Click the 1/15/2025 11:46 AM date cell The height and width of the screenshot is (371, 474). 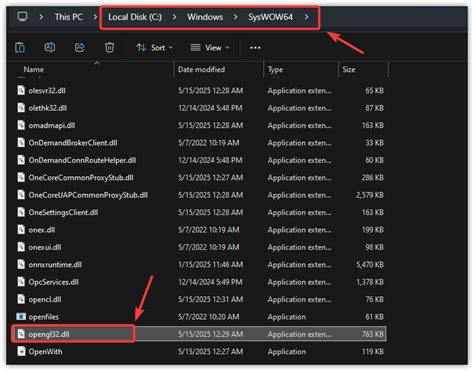point(210,265)
